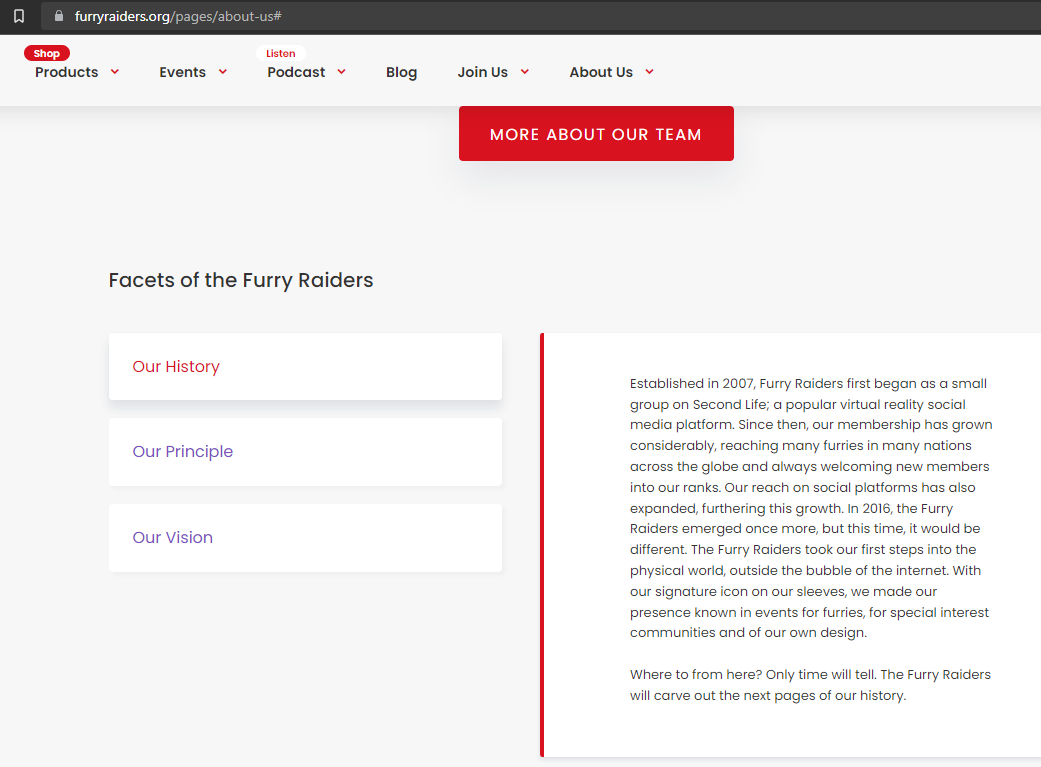Select the Our History tab
The width and height of the screenshot is (1041, 767).
pyautogui.click(x=305, y=367)
